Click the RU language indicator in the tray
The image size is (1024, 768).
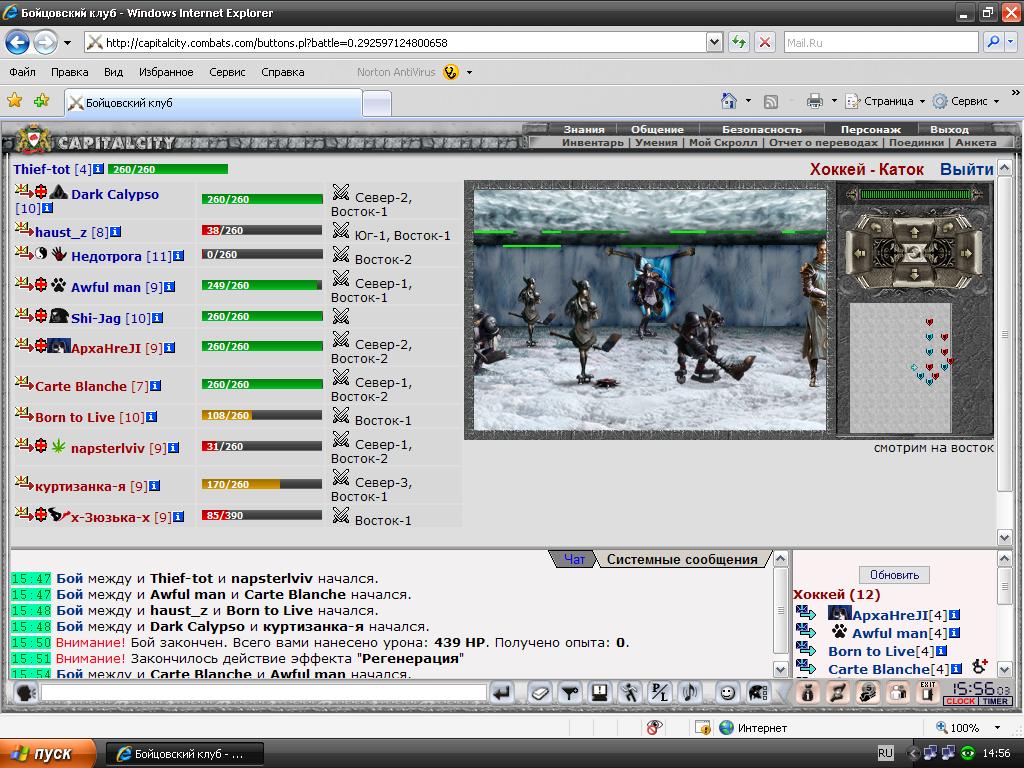click(x=885, y=753)
